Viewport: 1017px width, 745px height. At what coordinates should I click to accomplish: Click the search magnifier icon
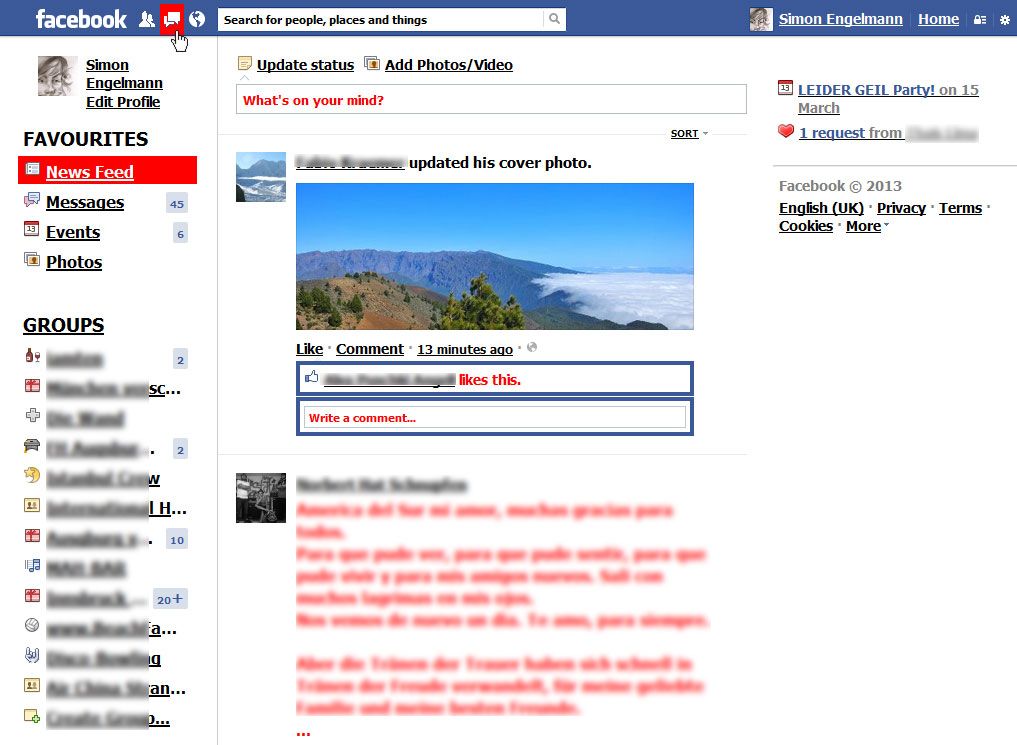[x=554, y=18]
